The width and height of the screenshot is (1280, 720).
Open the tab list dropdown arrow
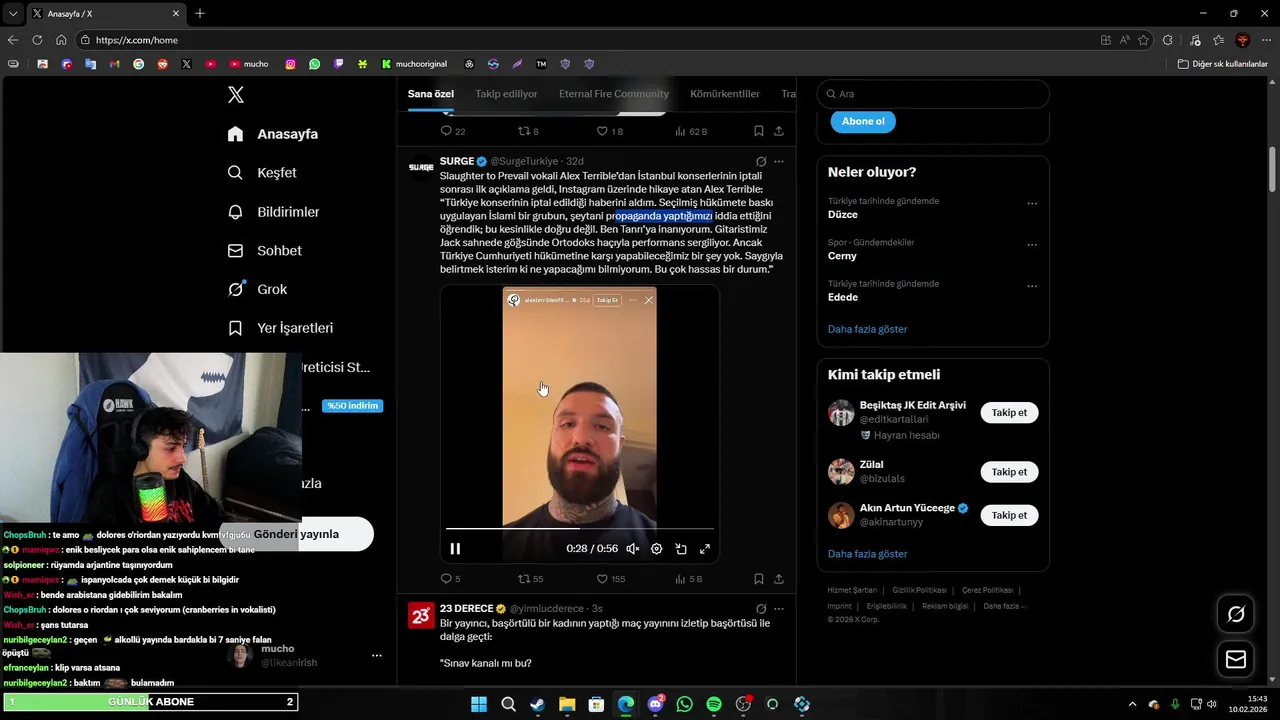(13, 14)
